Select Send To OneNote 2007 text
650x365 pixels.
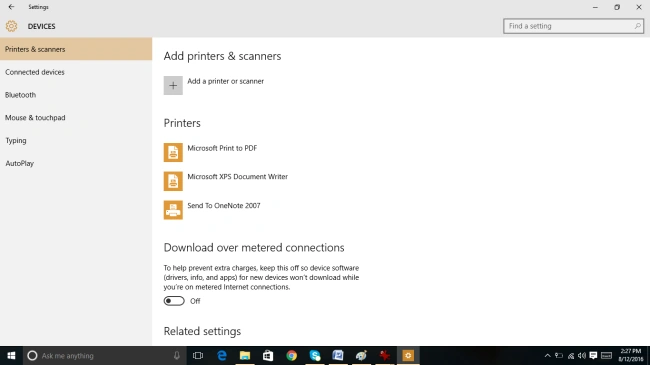pyautogui.click(x=224, y=206)
